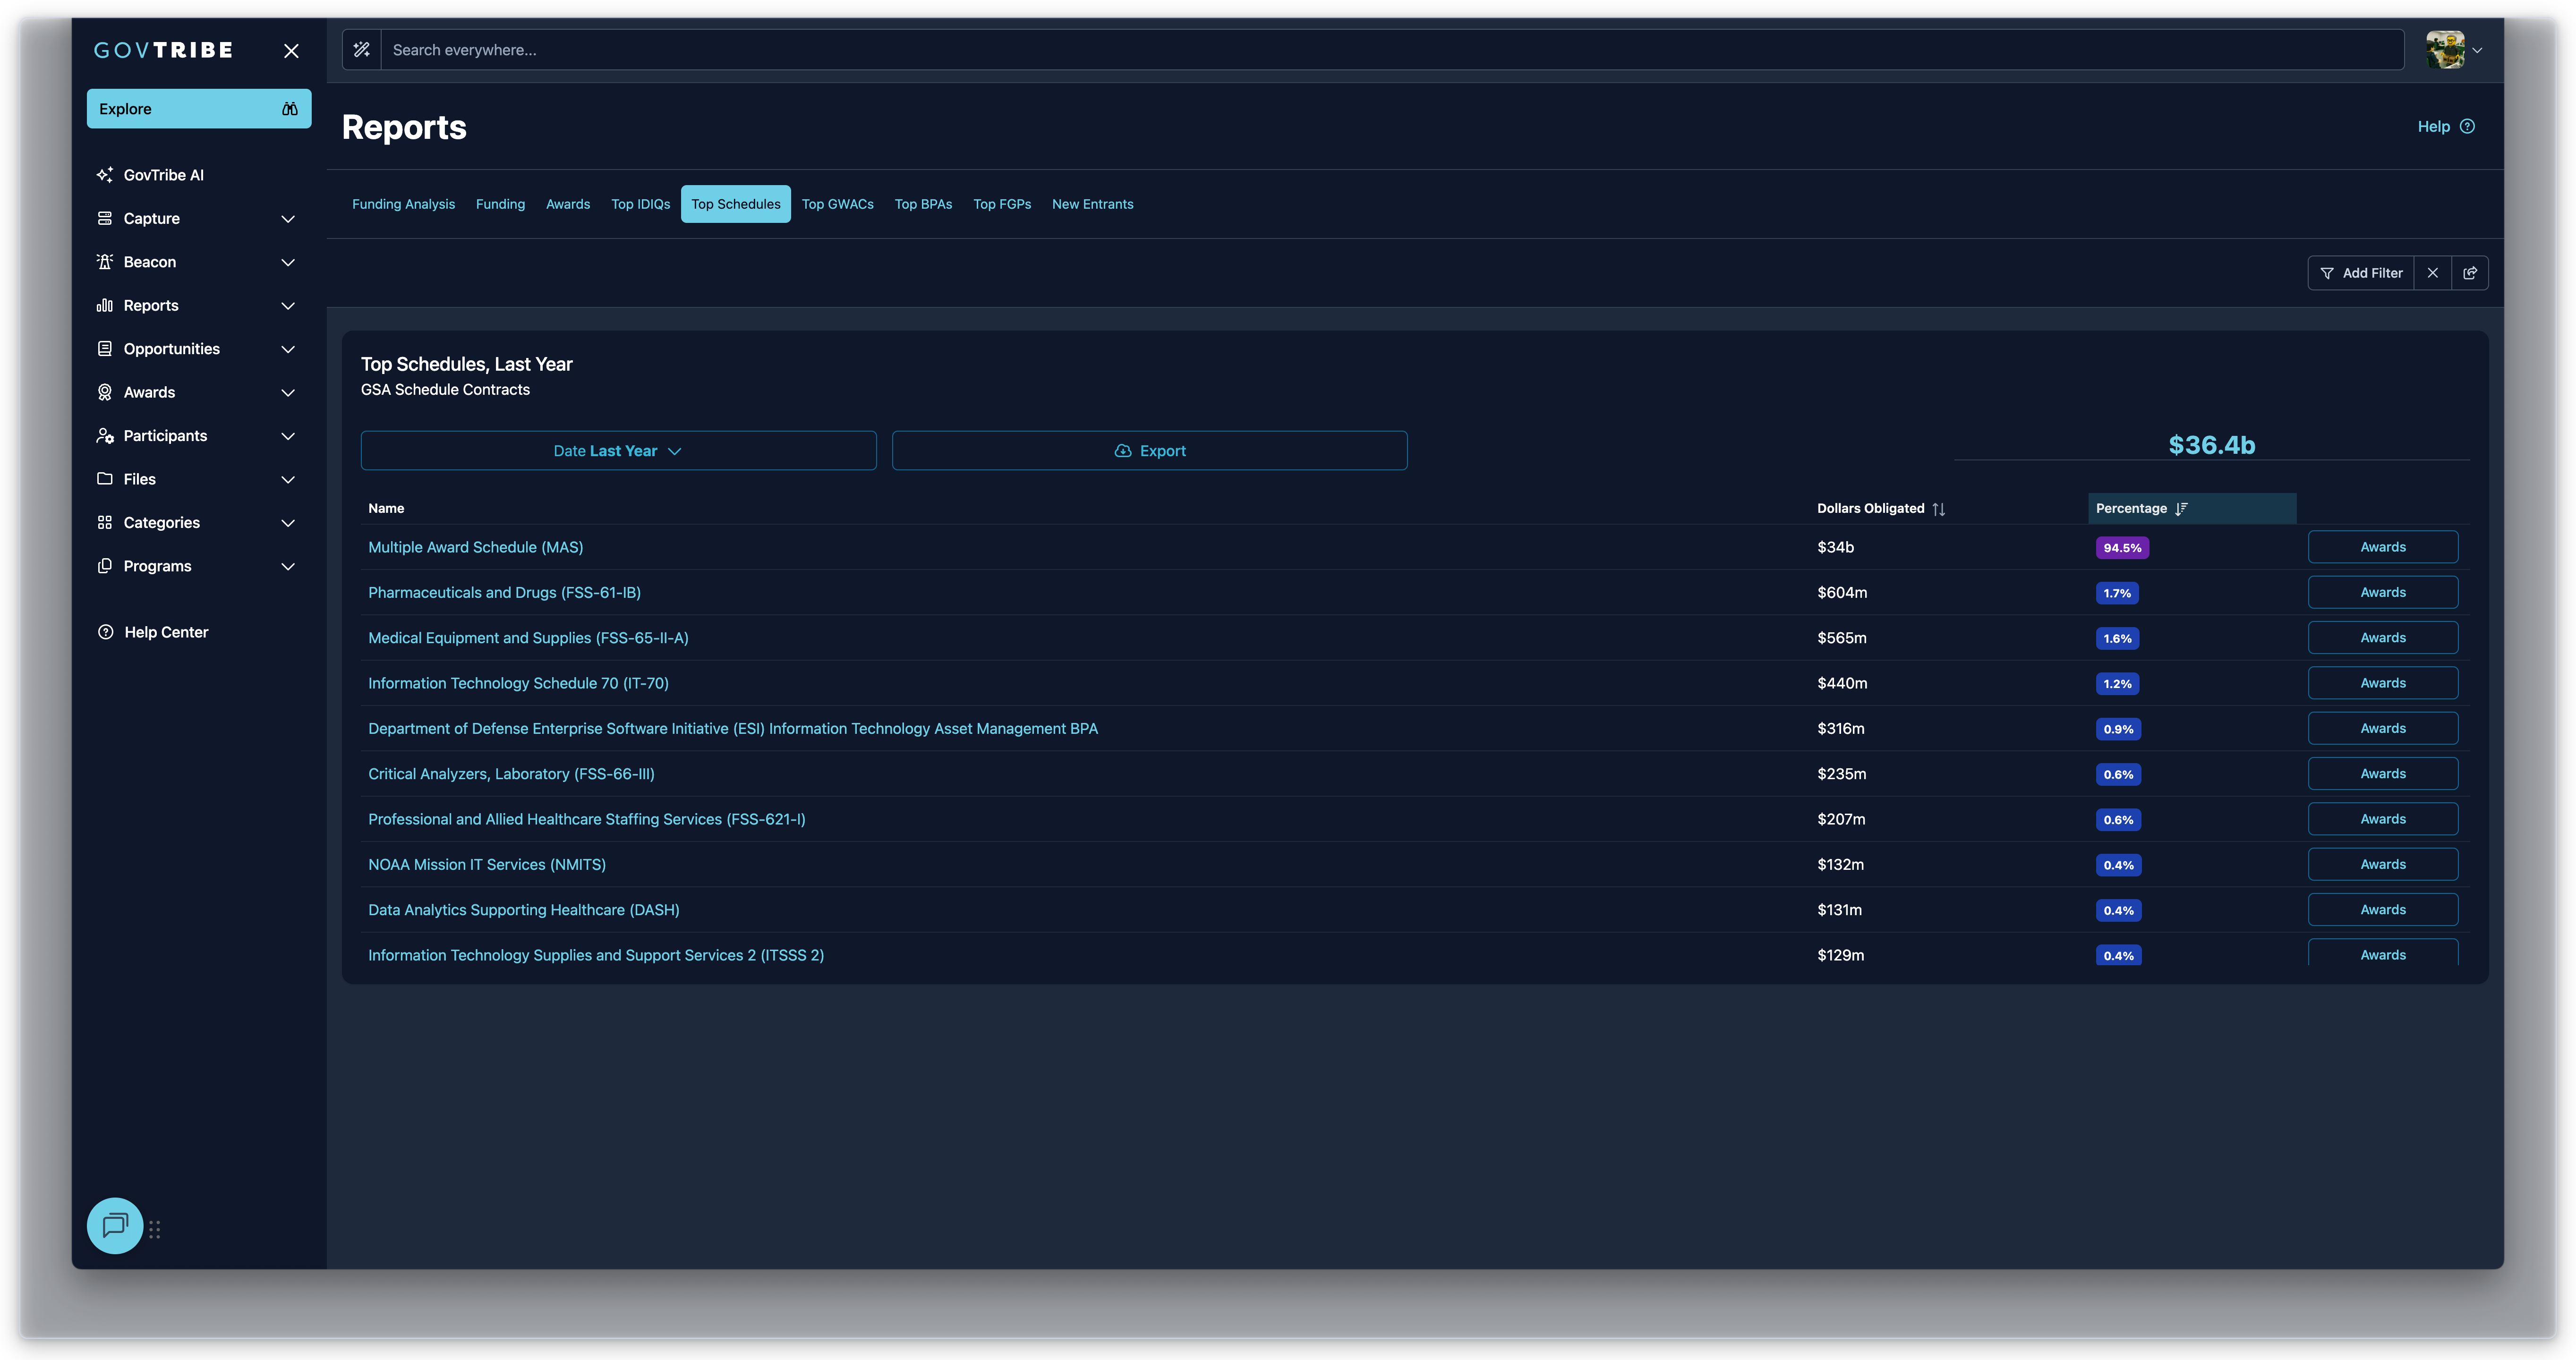
Task: Click the Help Center circle icon
Action: (106, 632)
